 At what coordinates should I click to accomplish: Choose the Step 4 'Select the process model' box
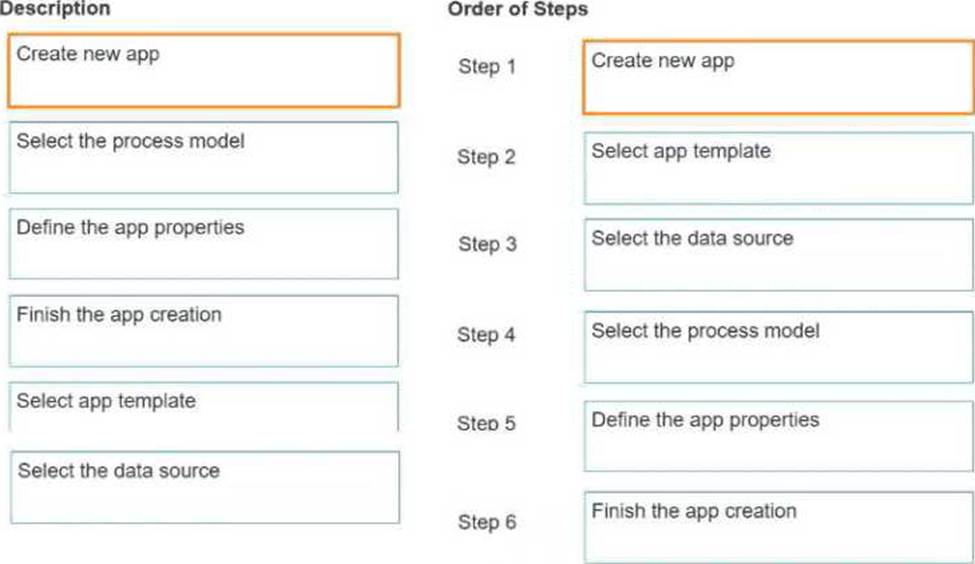(777, 346)
